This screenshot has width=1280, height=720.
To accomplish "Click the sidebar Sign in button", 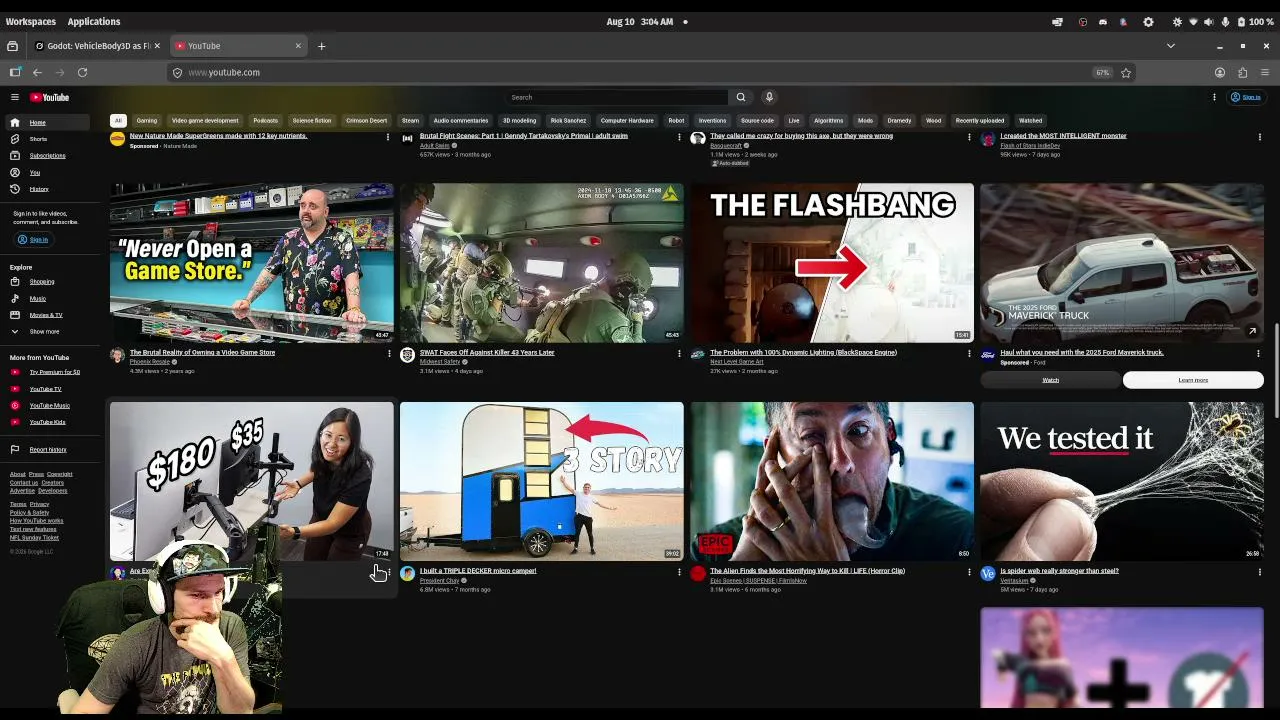I will 32,240.
